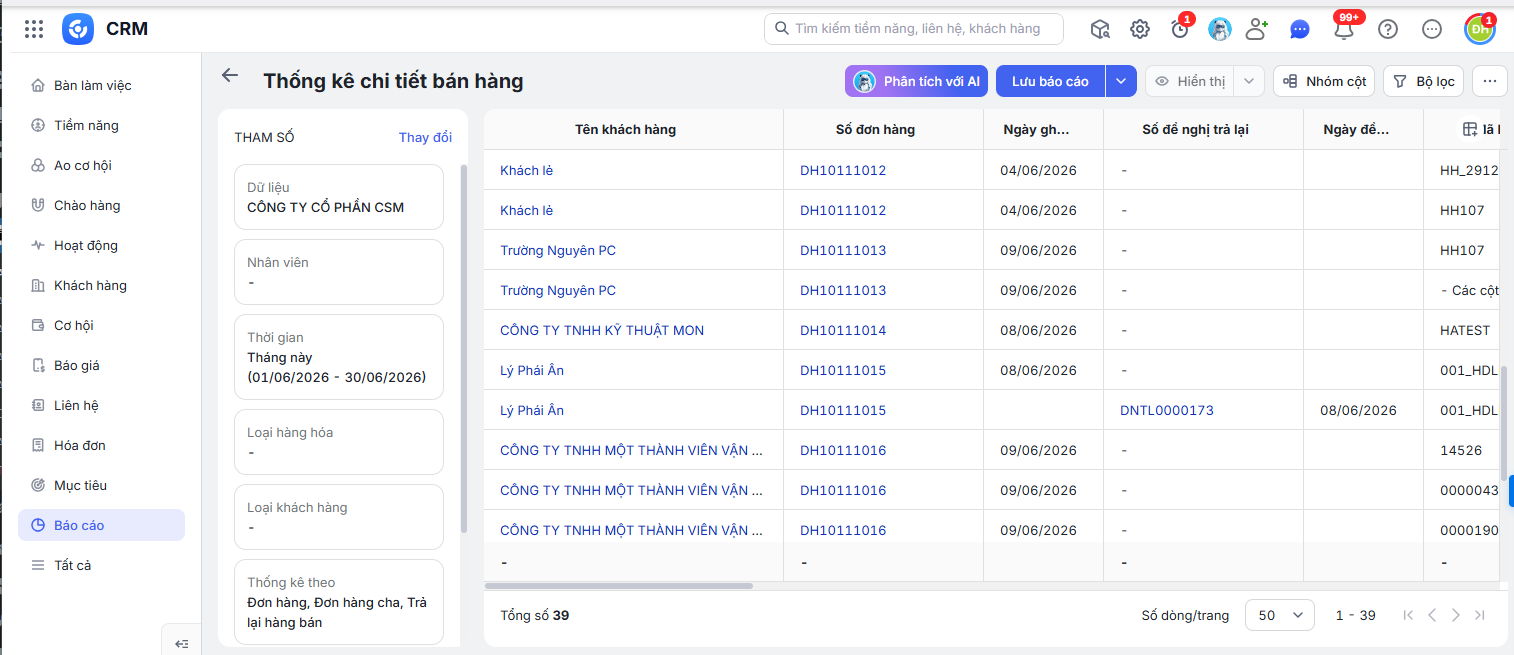The width and height of the screenshot is (1514, 655).
Task: Click Thay đổi link in parameters
Action: [425, 137]
